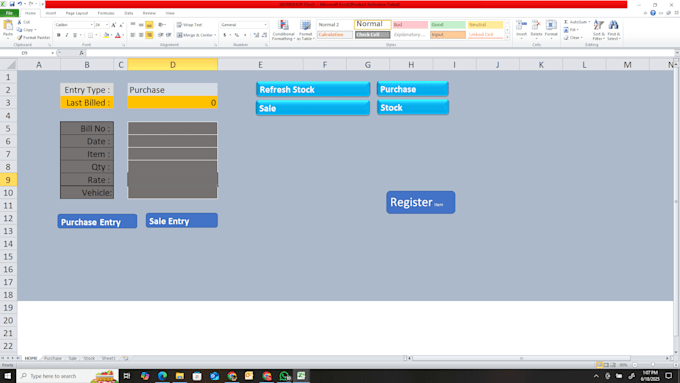The width and height of the screenshot is (680, 383).
Task: Open the Windows Start menu icon
Action: click(x=7, y=376)
